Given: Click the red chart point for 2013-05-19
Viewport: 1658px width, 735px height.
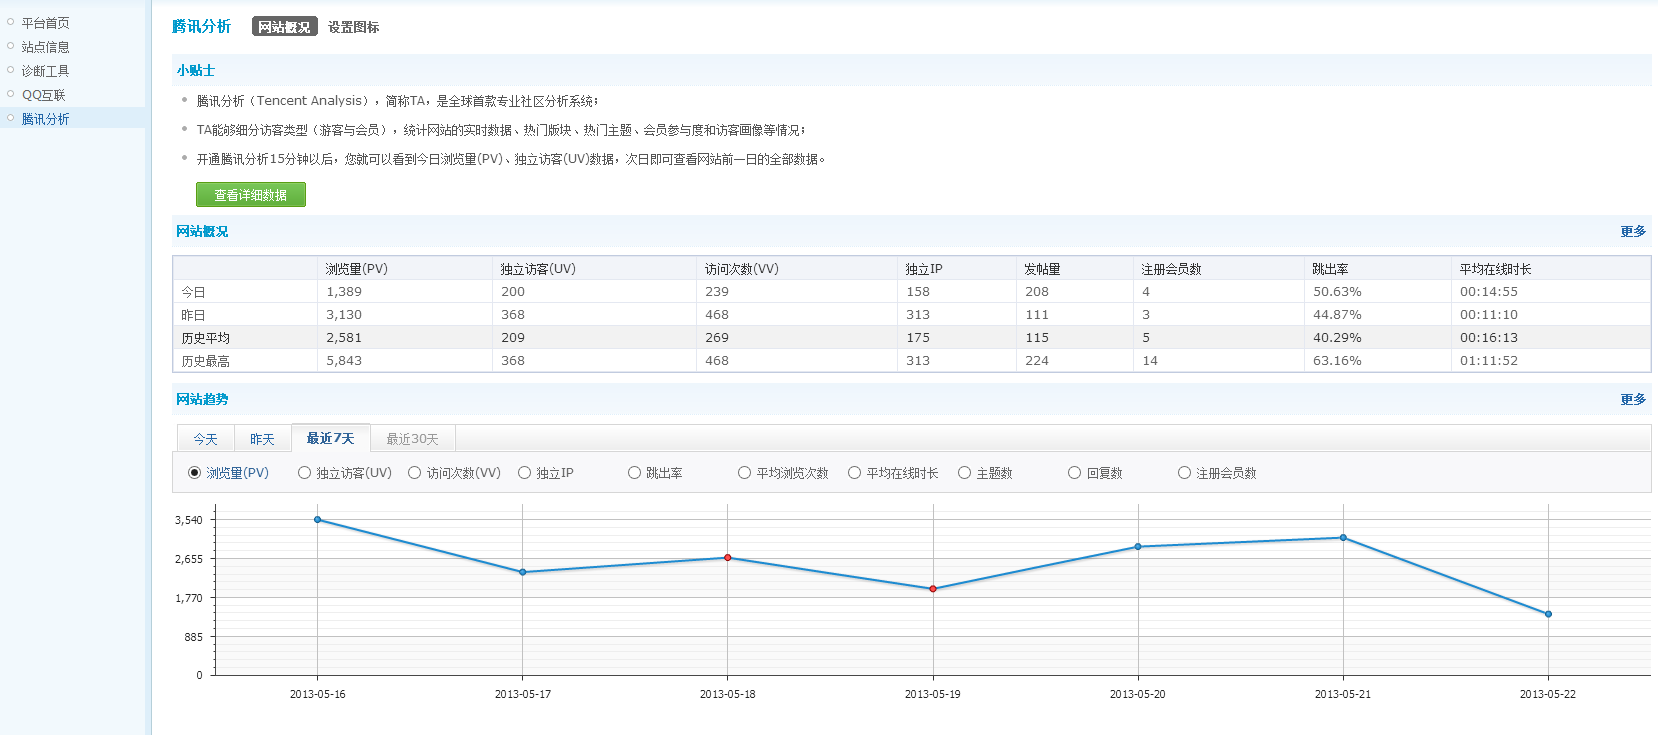Looking at the screenshot, I should (933, 589).
